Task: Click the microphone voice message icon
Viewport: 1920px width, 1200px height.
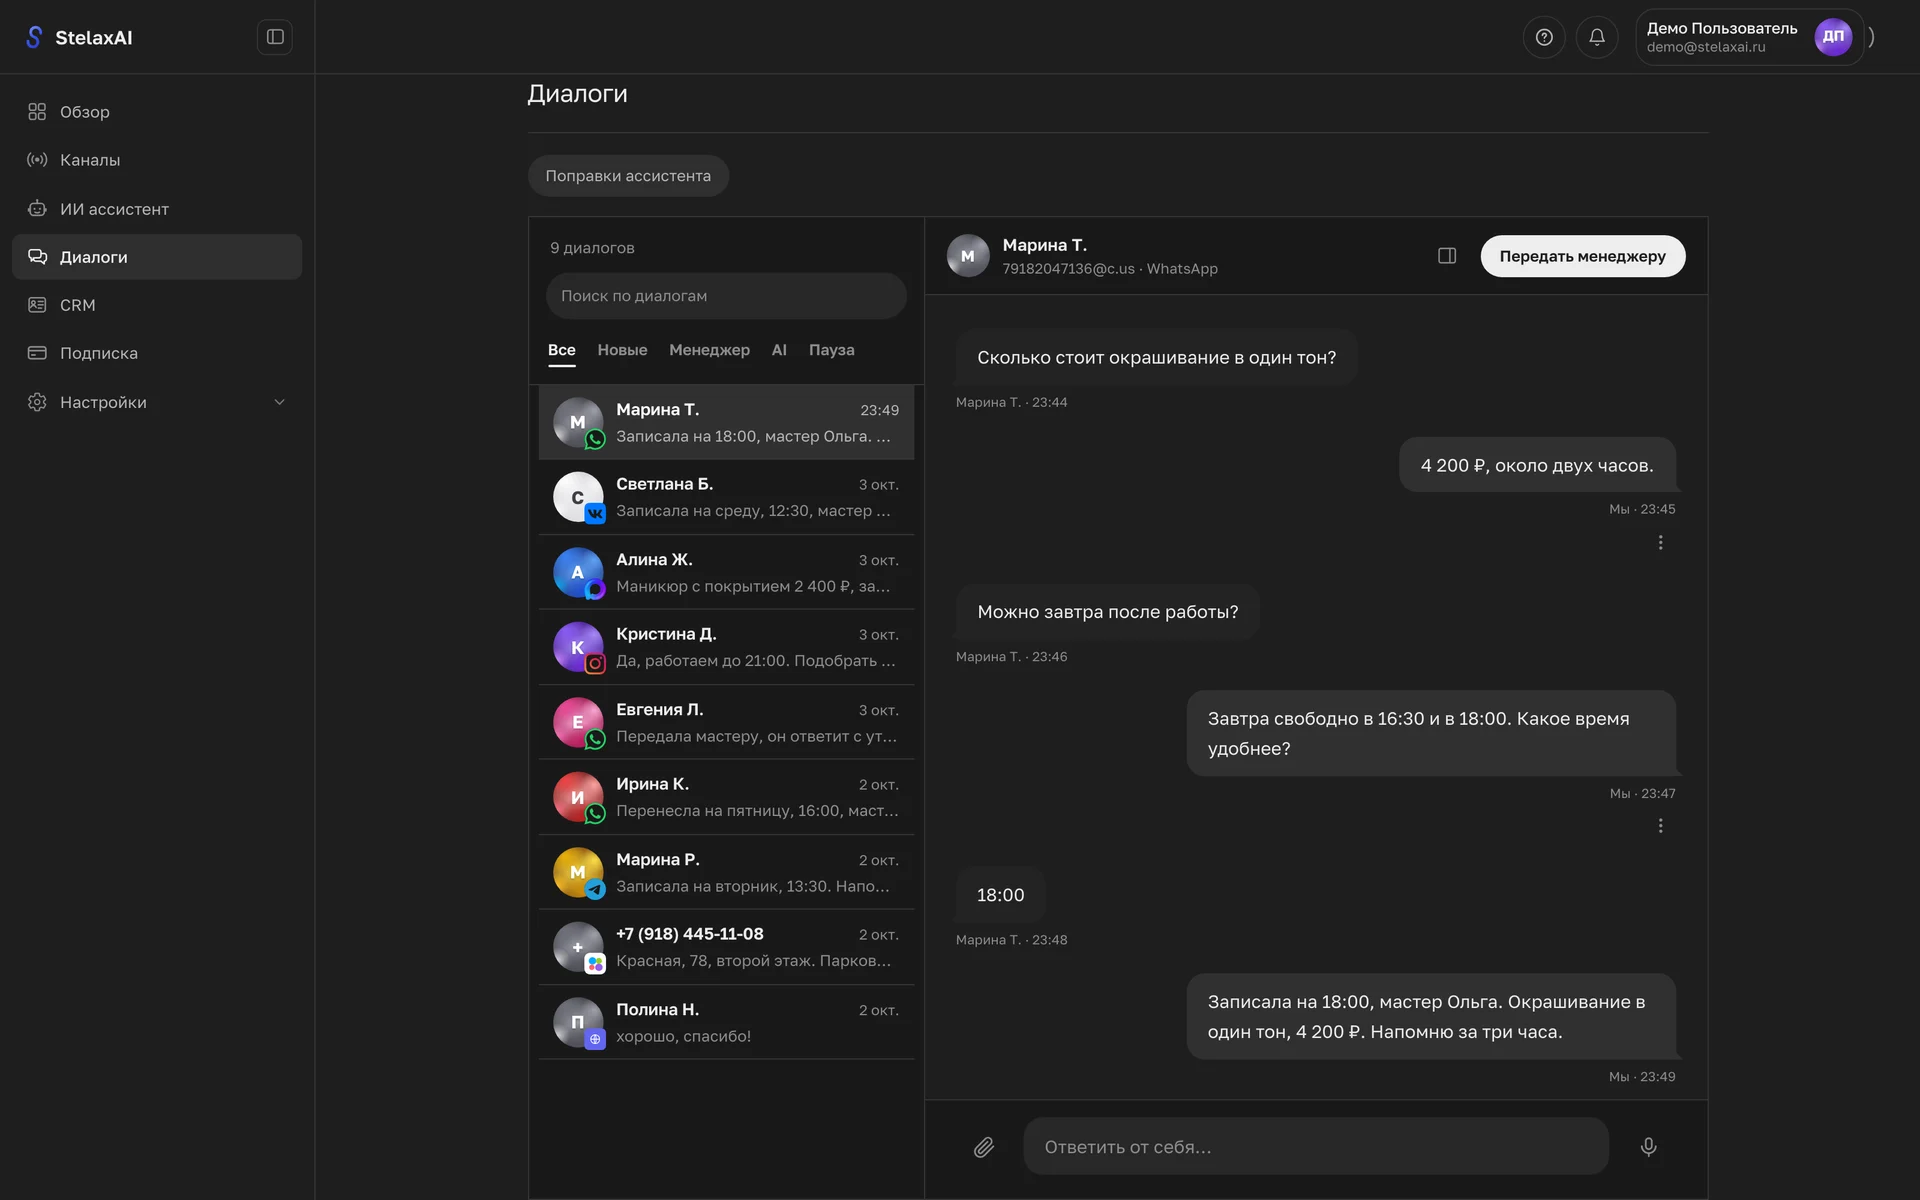Action: [x=1649, y=1147]
